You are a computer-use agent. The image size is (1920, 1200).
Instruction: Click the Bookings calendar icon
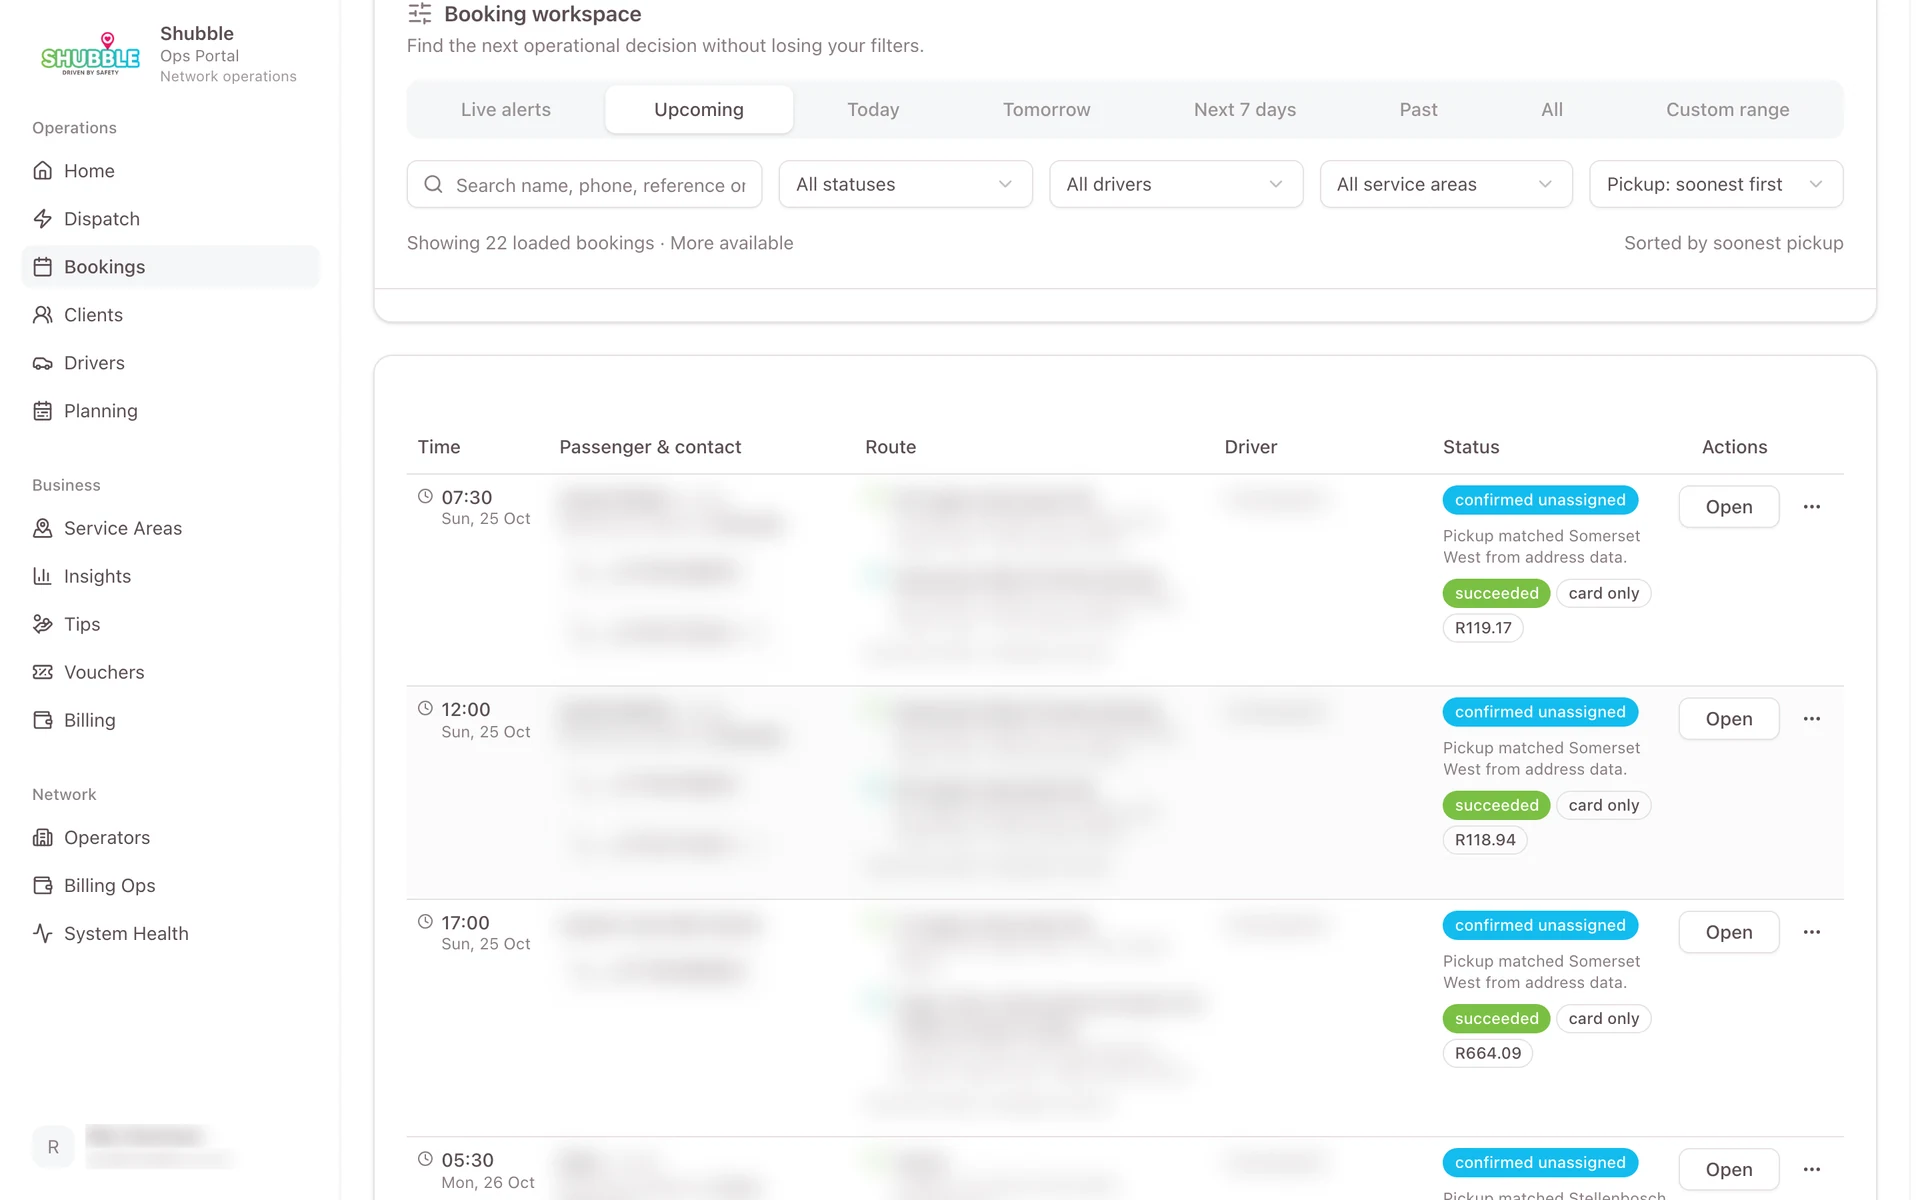[x=42, y=267]
